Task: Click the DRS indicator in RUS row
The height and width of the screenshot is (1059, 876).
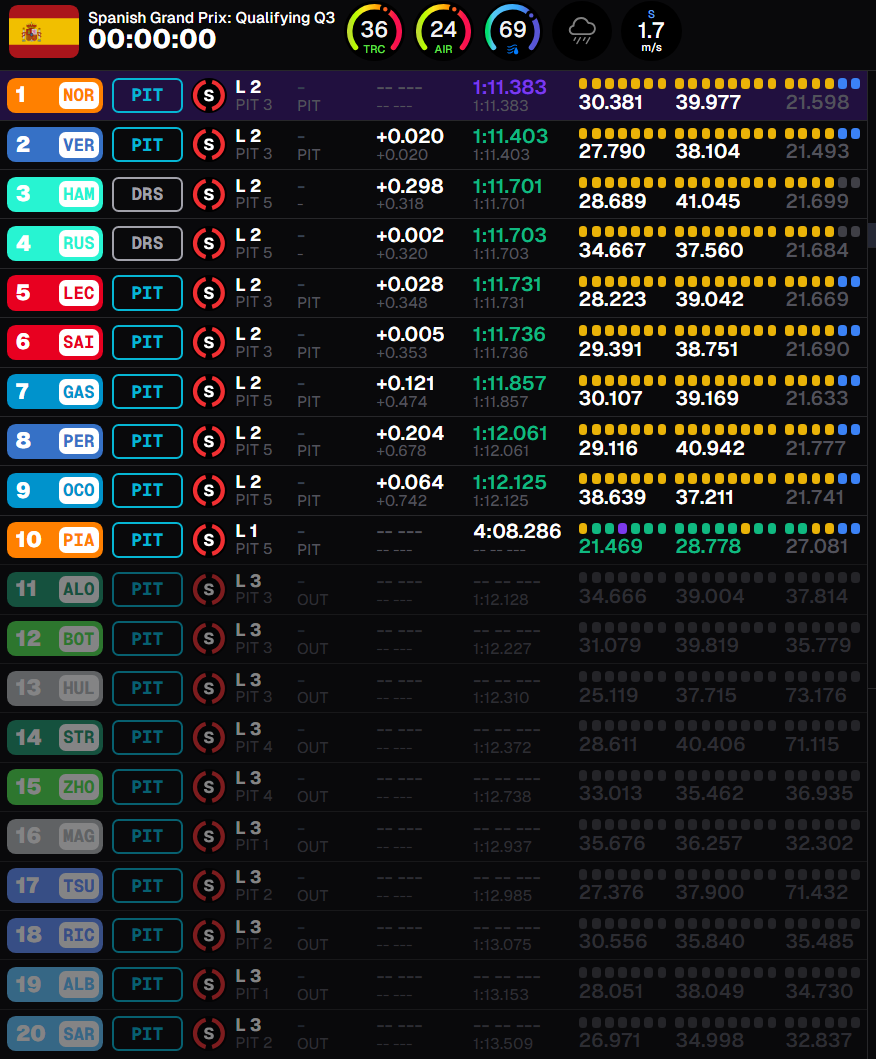Action: point(147,243)
